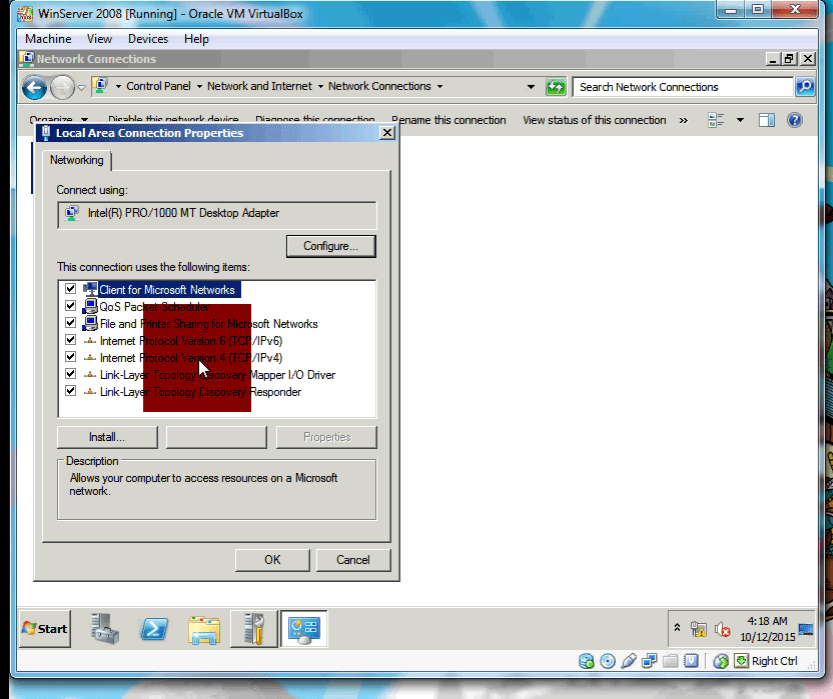The image size is (833, 699).
Task: Select the Networking tab
Action: (x=76, y=160)
